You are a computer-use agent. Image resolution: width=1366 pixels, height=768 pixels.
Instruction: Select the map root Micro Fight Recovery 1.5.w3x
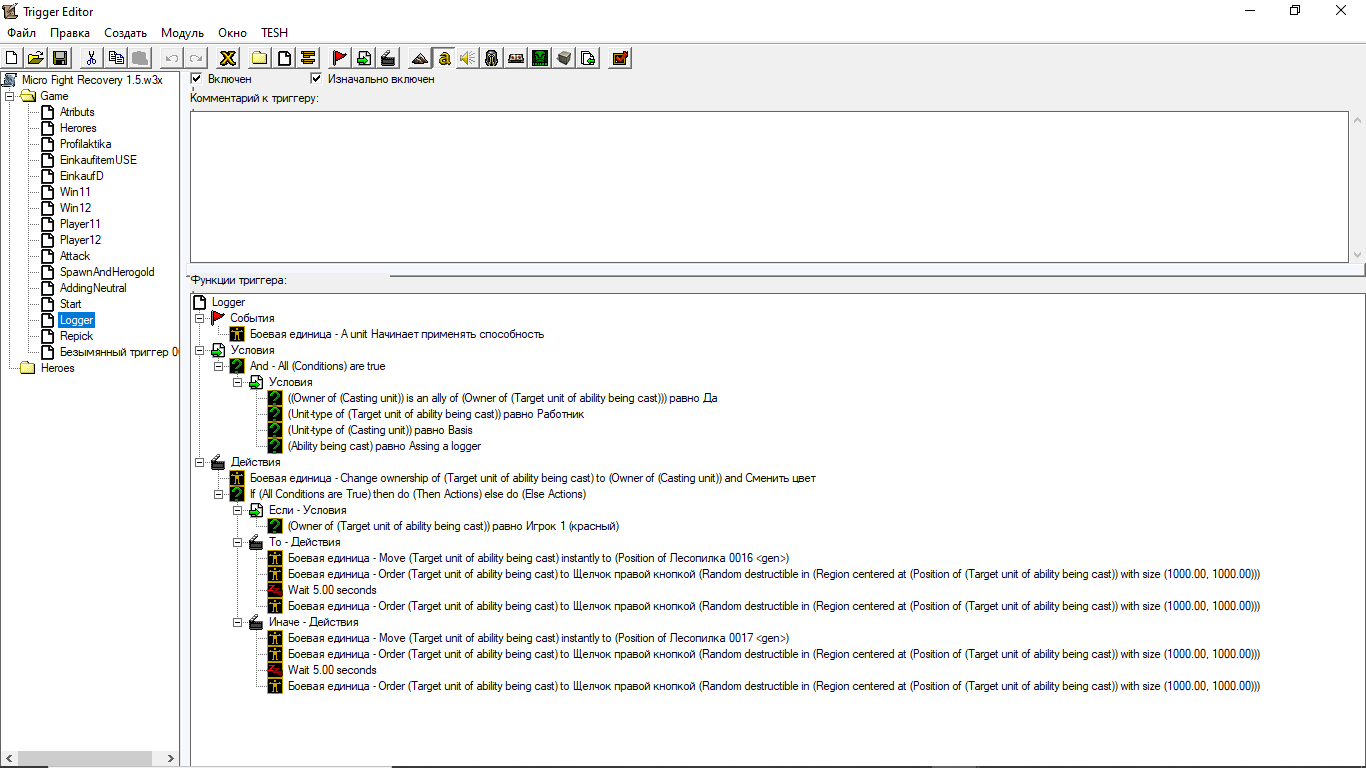click(x=92, y=80)
